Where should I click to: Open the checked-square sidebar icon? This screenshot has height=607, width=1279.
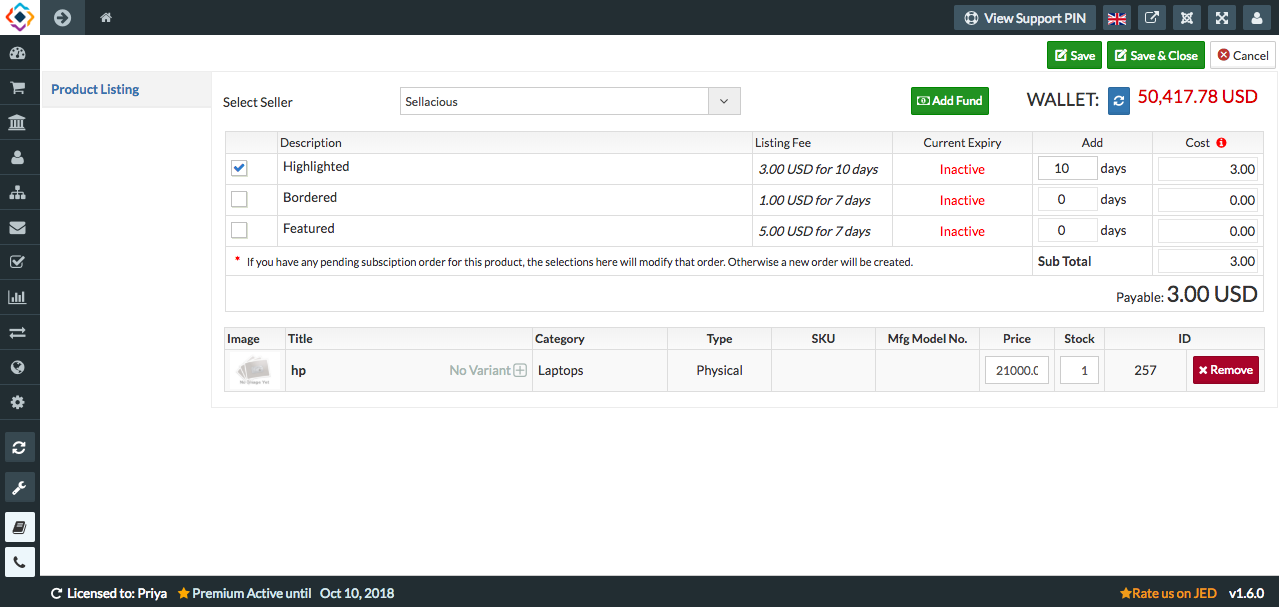click(x=18, y=262)
